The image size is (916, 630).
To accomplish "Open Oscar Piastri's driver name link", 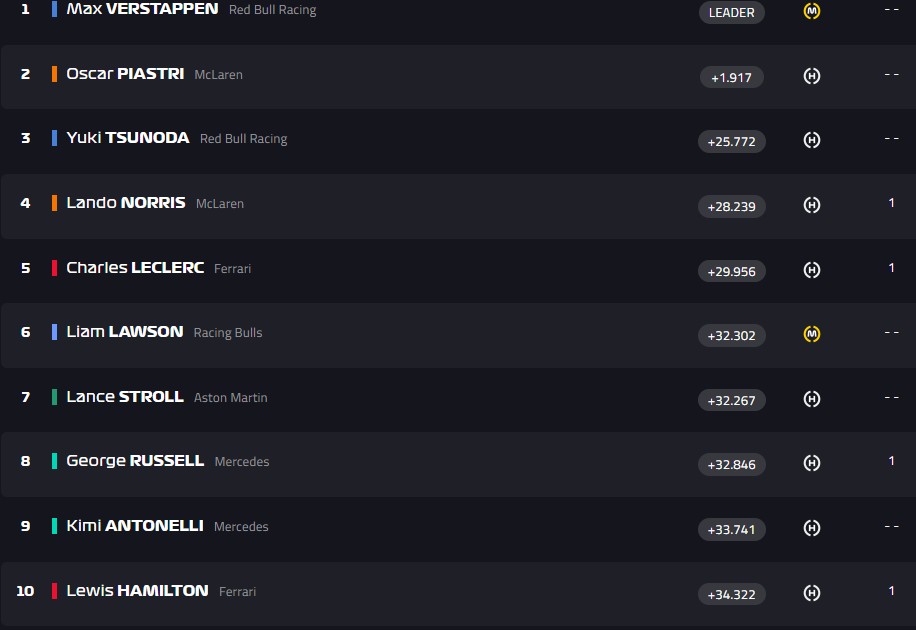I will [x=125, y=74].
